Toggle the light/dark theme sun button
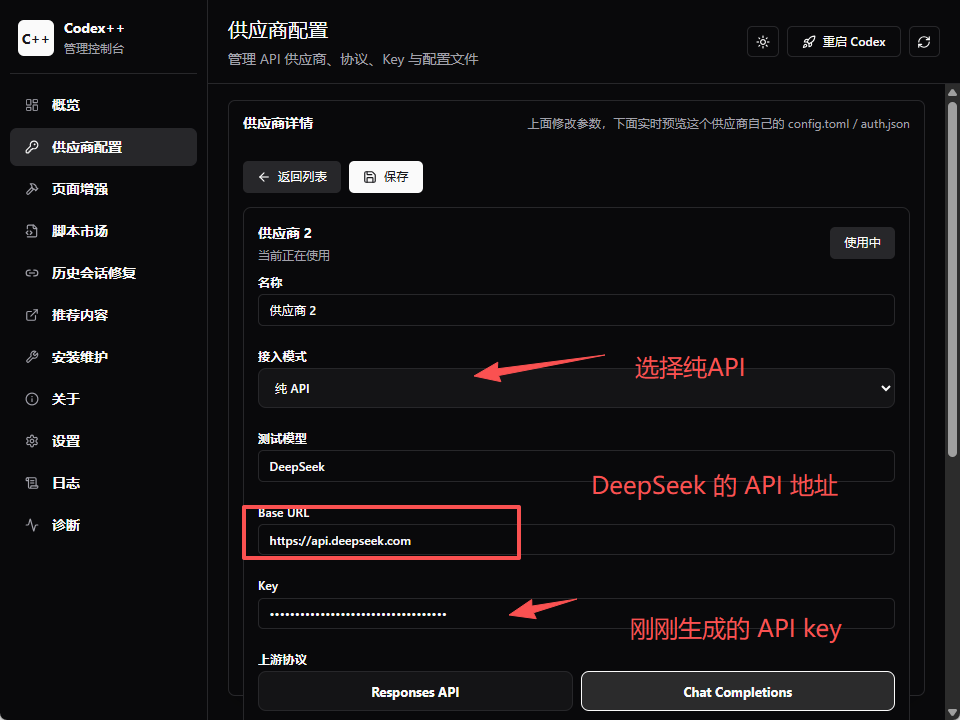 coord(763,42)
